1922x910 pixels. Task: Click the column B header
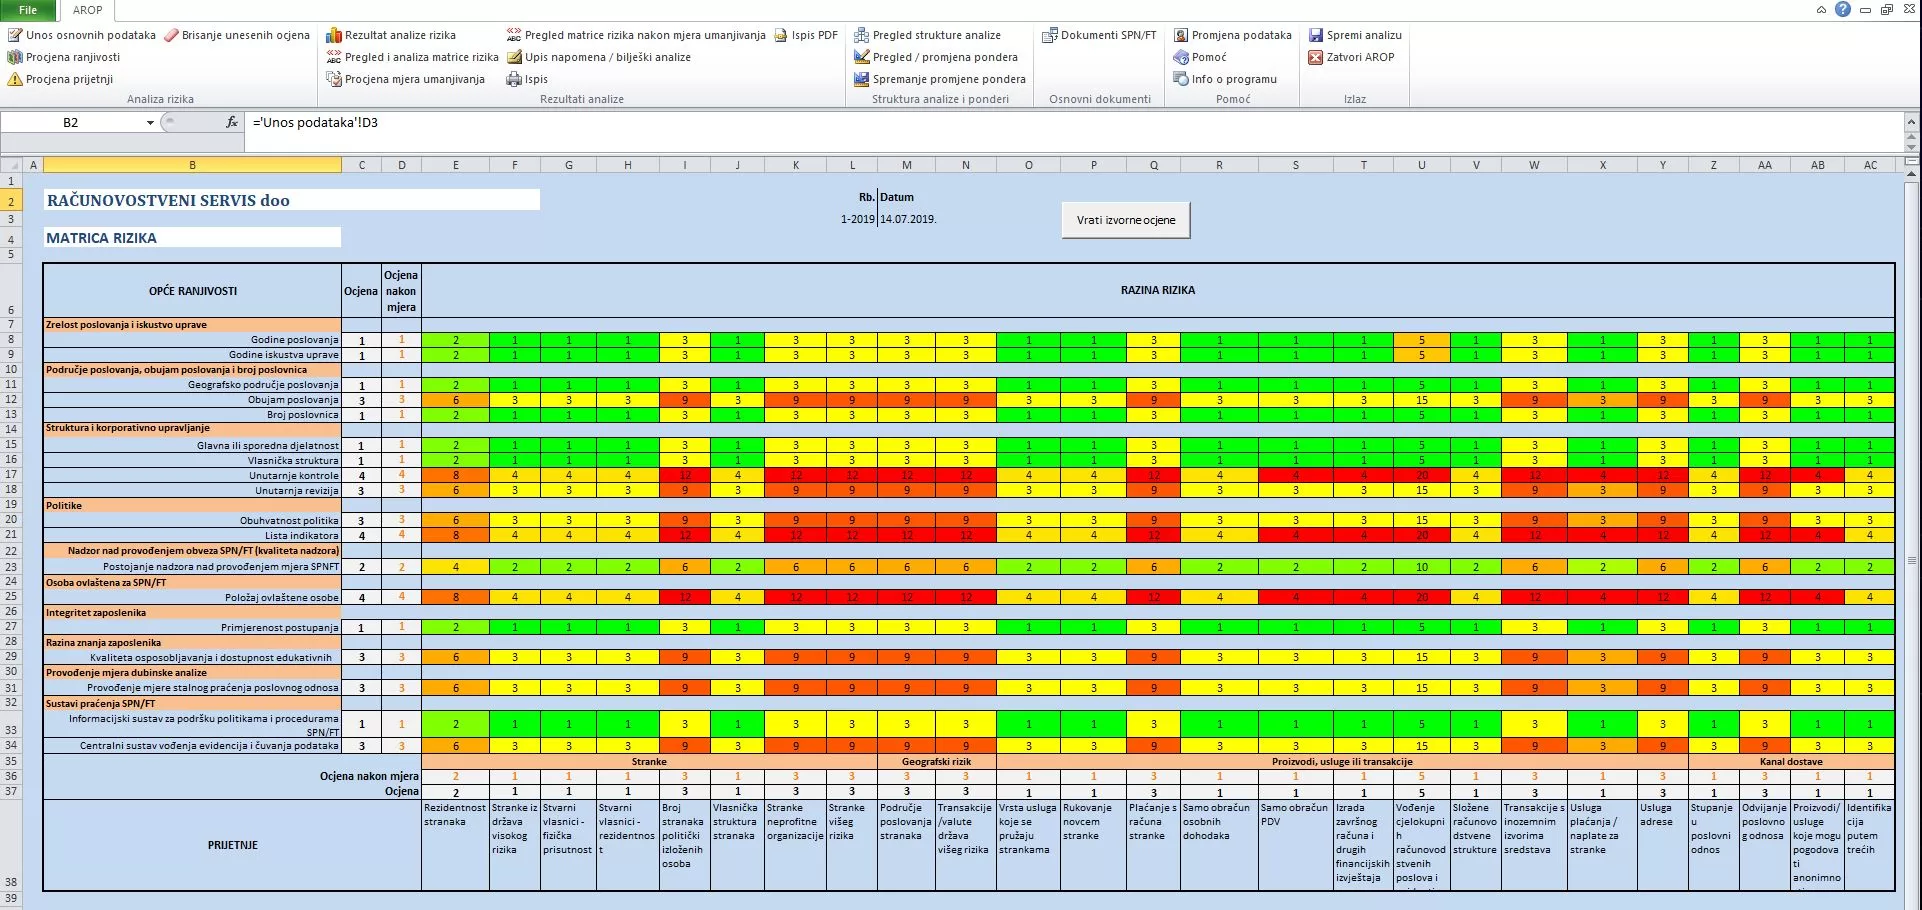click(x=192, y=165)
